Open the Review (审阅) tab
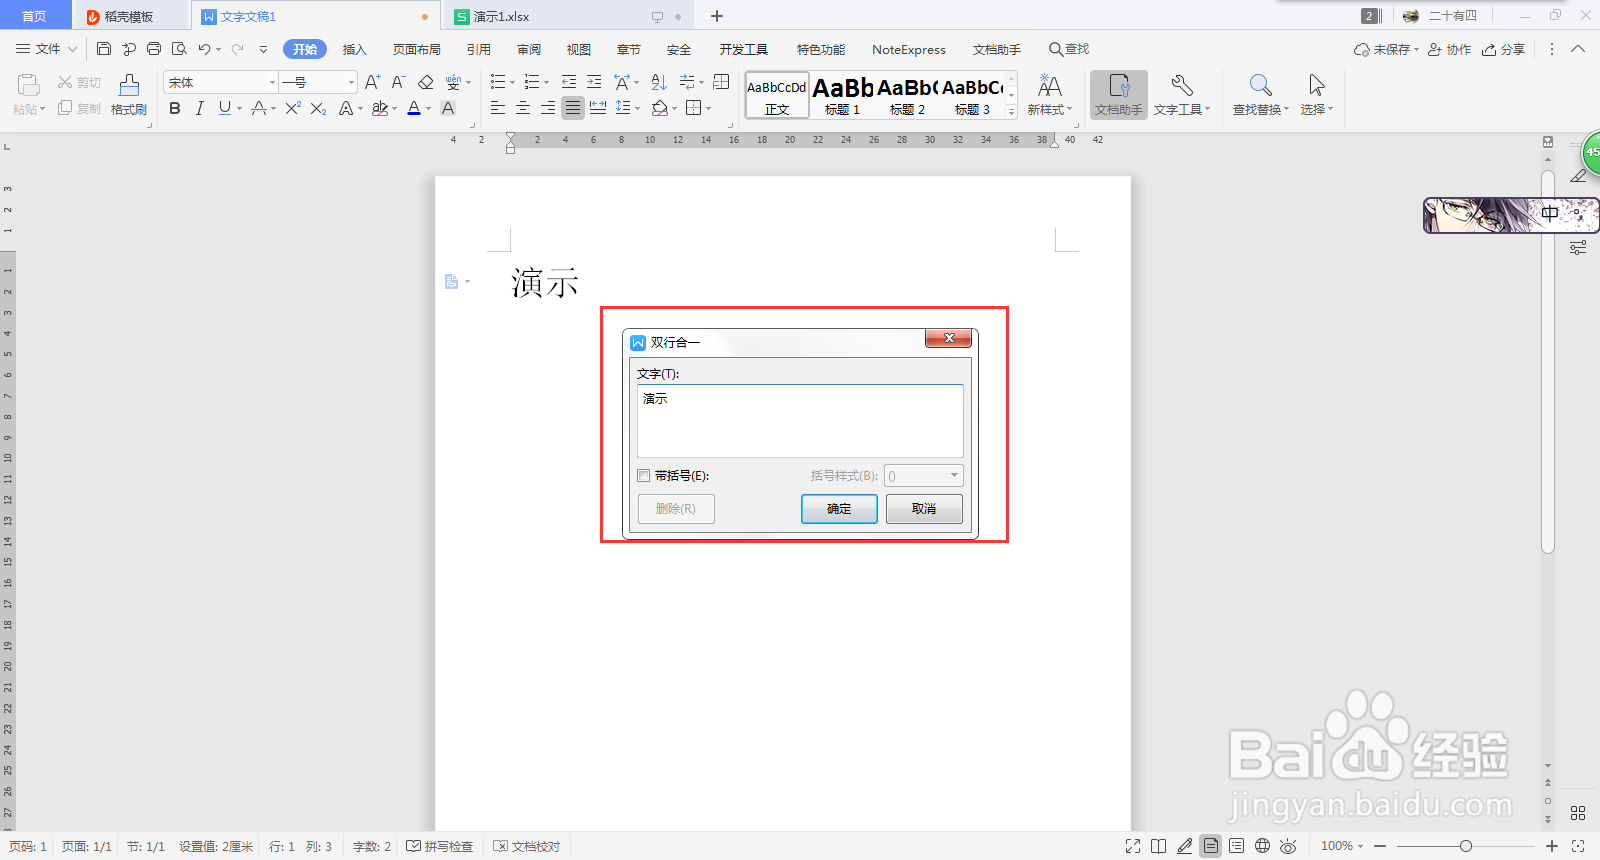 tap(529, 49)
